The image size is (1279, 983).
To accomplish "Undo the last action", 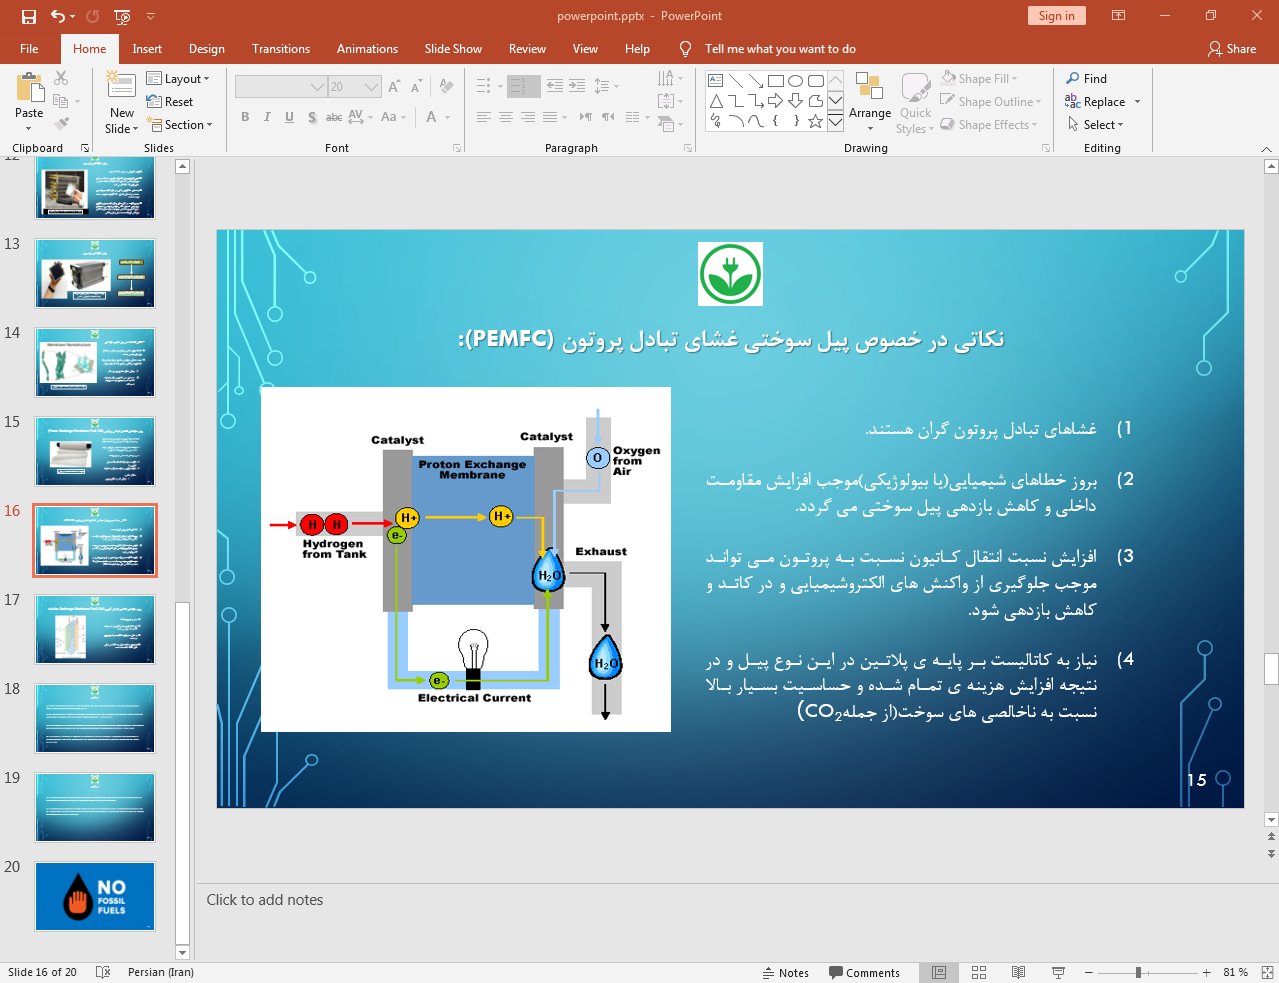I will 58,16.
